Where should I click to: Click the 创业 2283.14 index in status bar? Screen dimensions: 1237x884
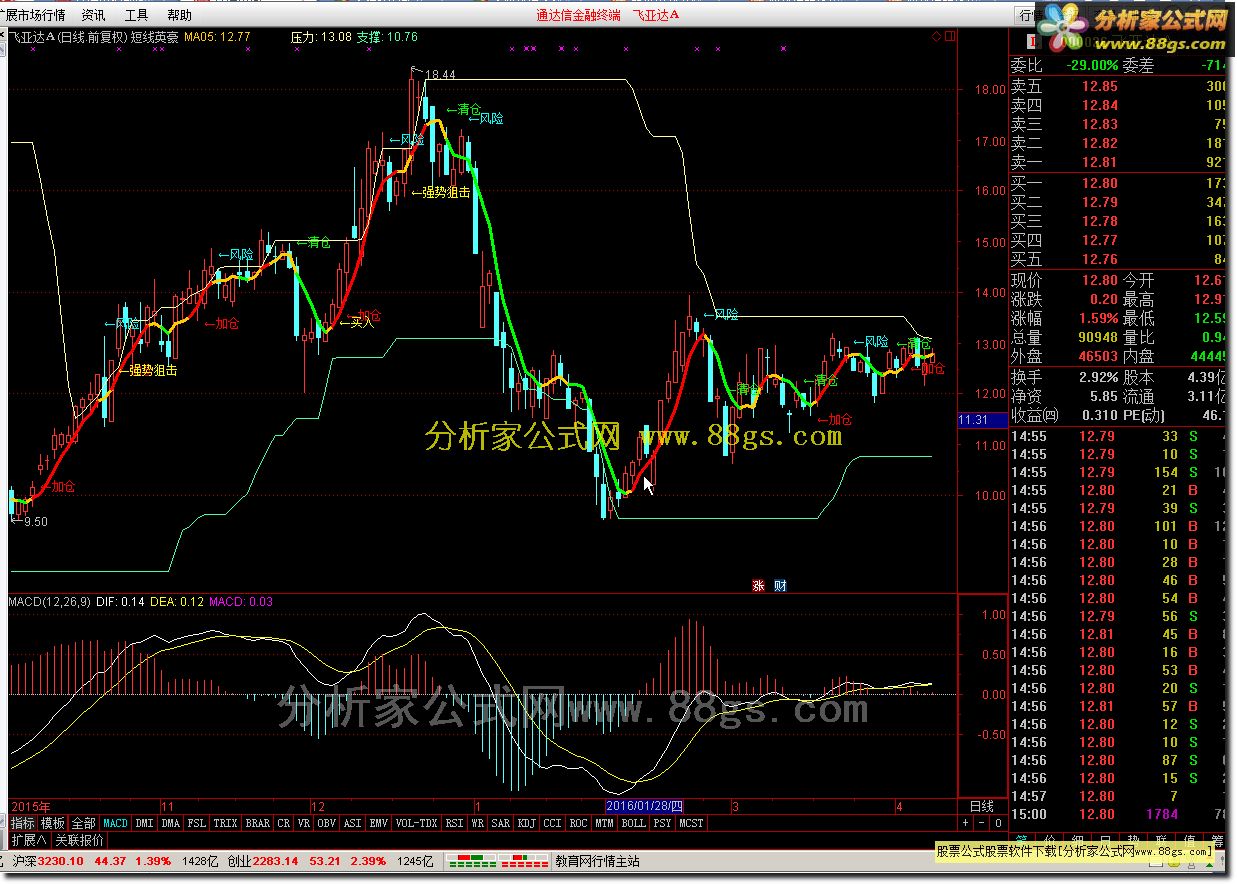[263, 861]
